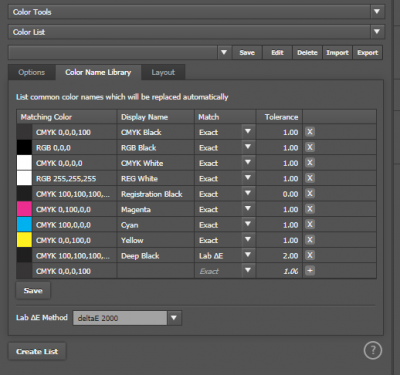Switch to the Layout tab
The height and width of the screenshot is (375, 400).
pyautogui.click(x=163, y=72)
